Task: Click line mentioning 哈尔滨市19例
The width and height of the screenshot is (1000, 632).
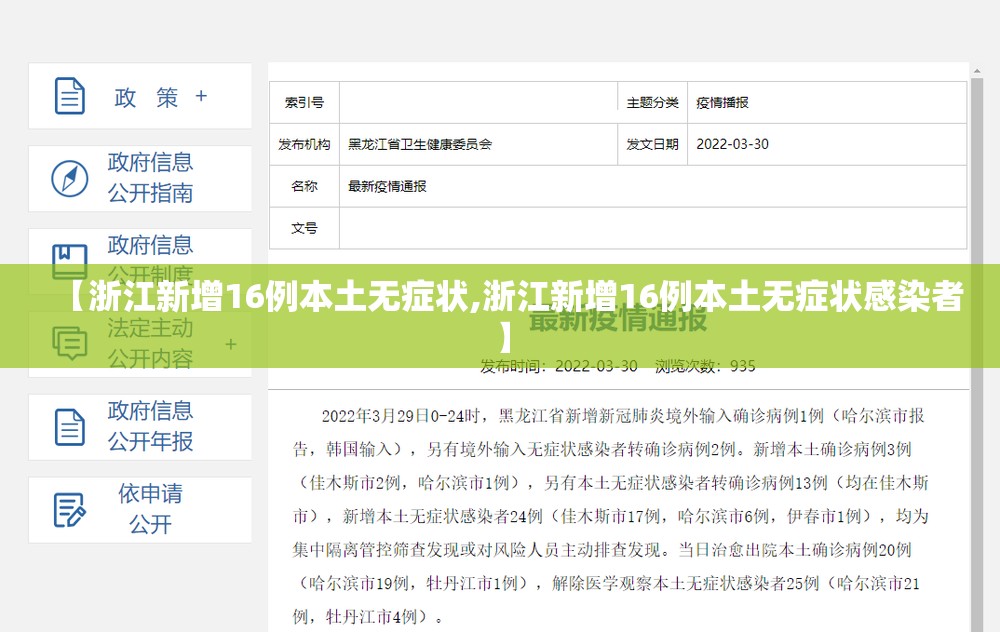Action: [607, 583]
